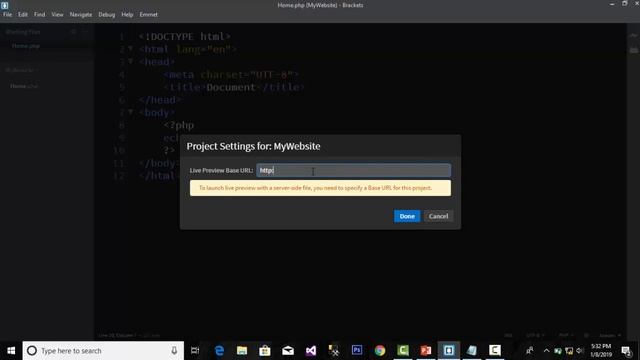Open the green Camtasia taskbar icon
The height and width of the screenshot is (360, 640).
tap(403, 351)
